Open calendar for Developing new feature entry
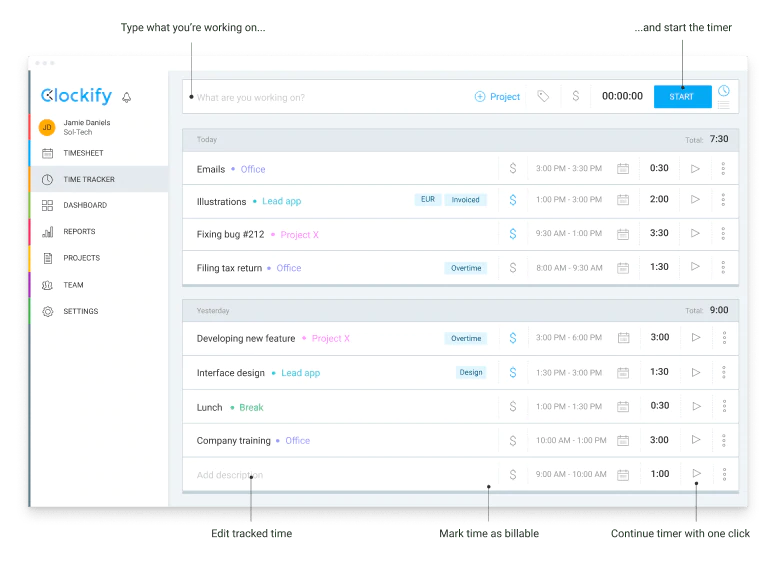 tap(624, 338)
